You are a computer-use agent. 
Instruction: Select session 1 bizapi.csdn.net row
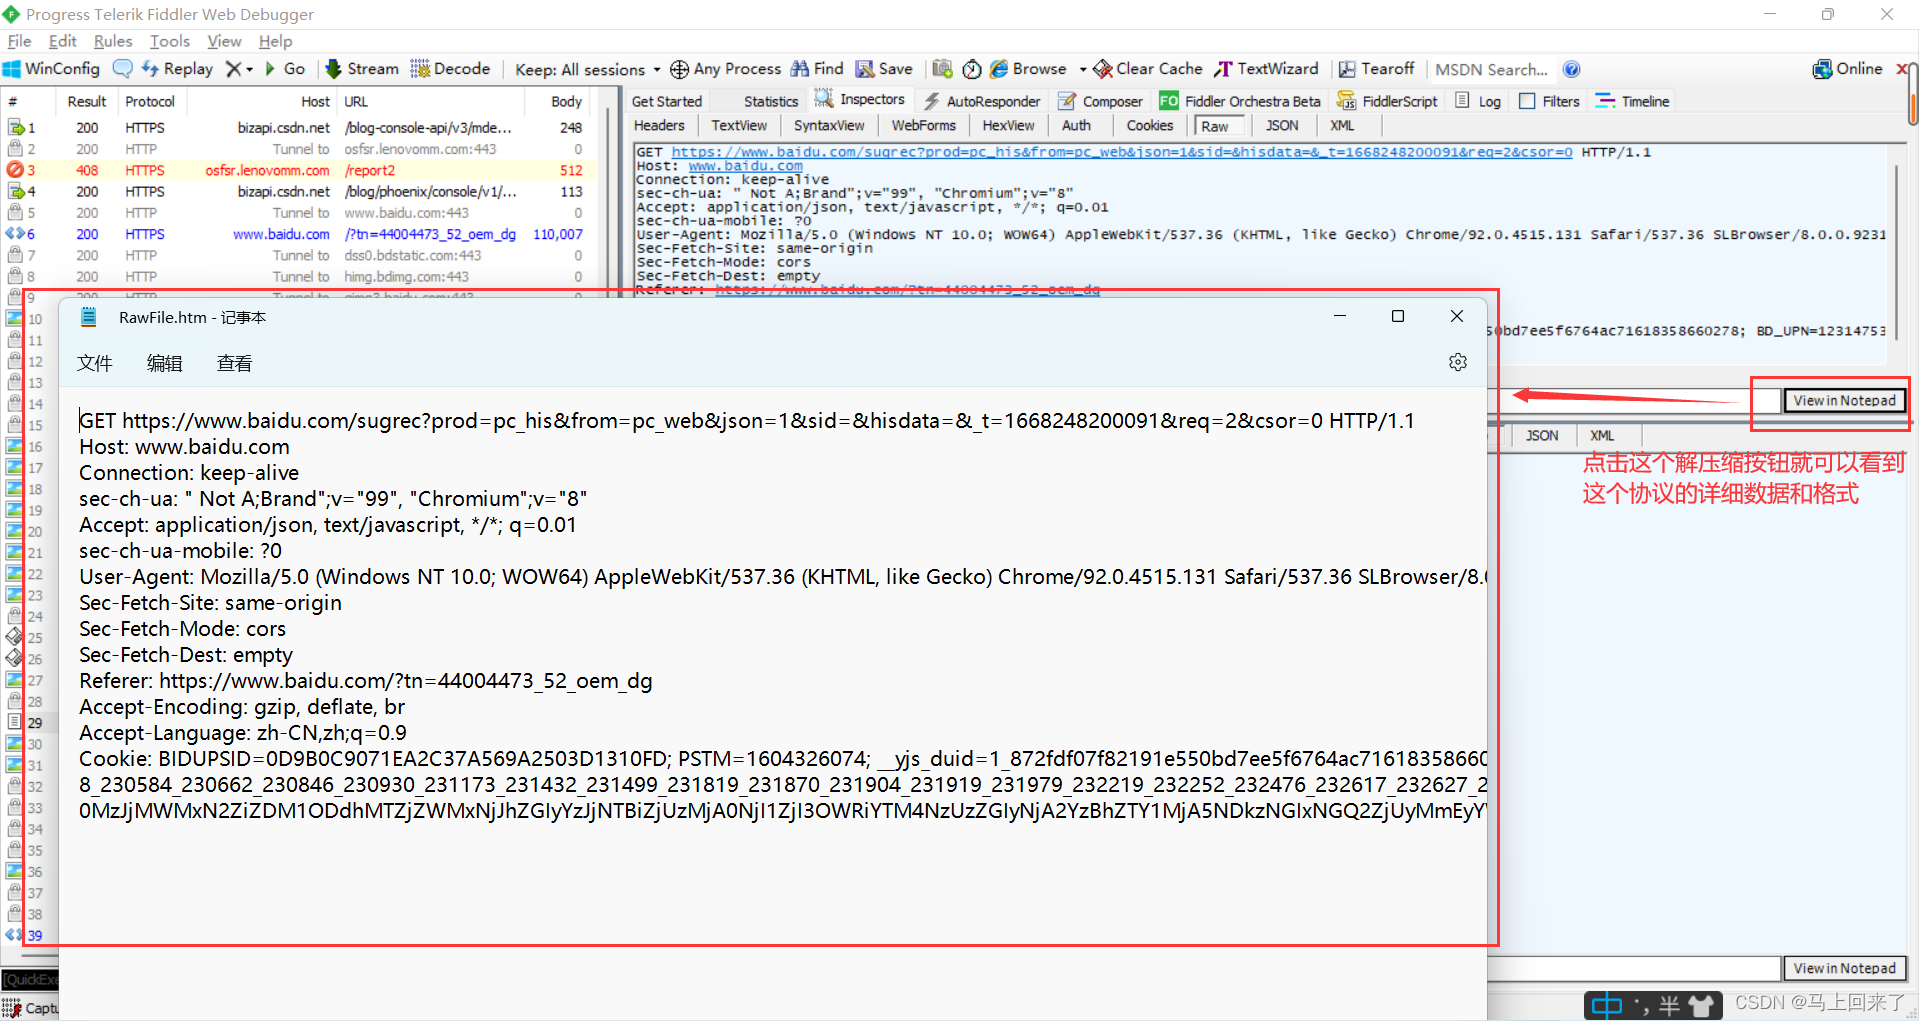click(x=298, y=128)
